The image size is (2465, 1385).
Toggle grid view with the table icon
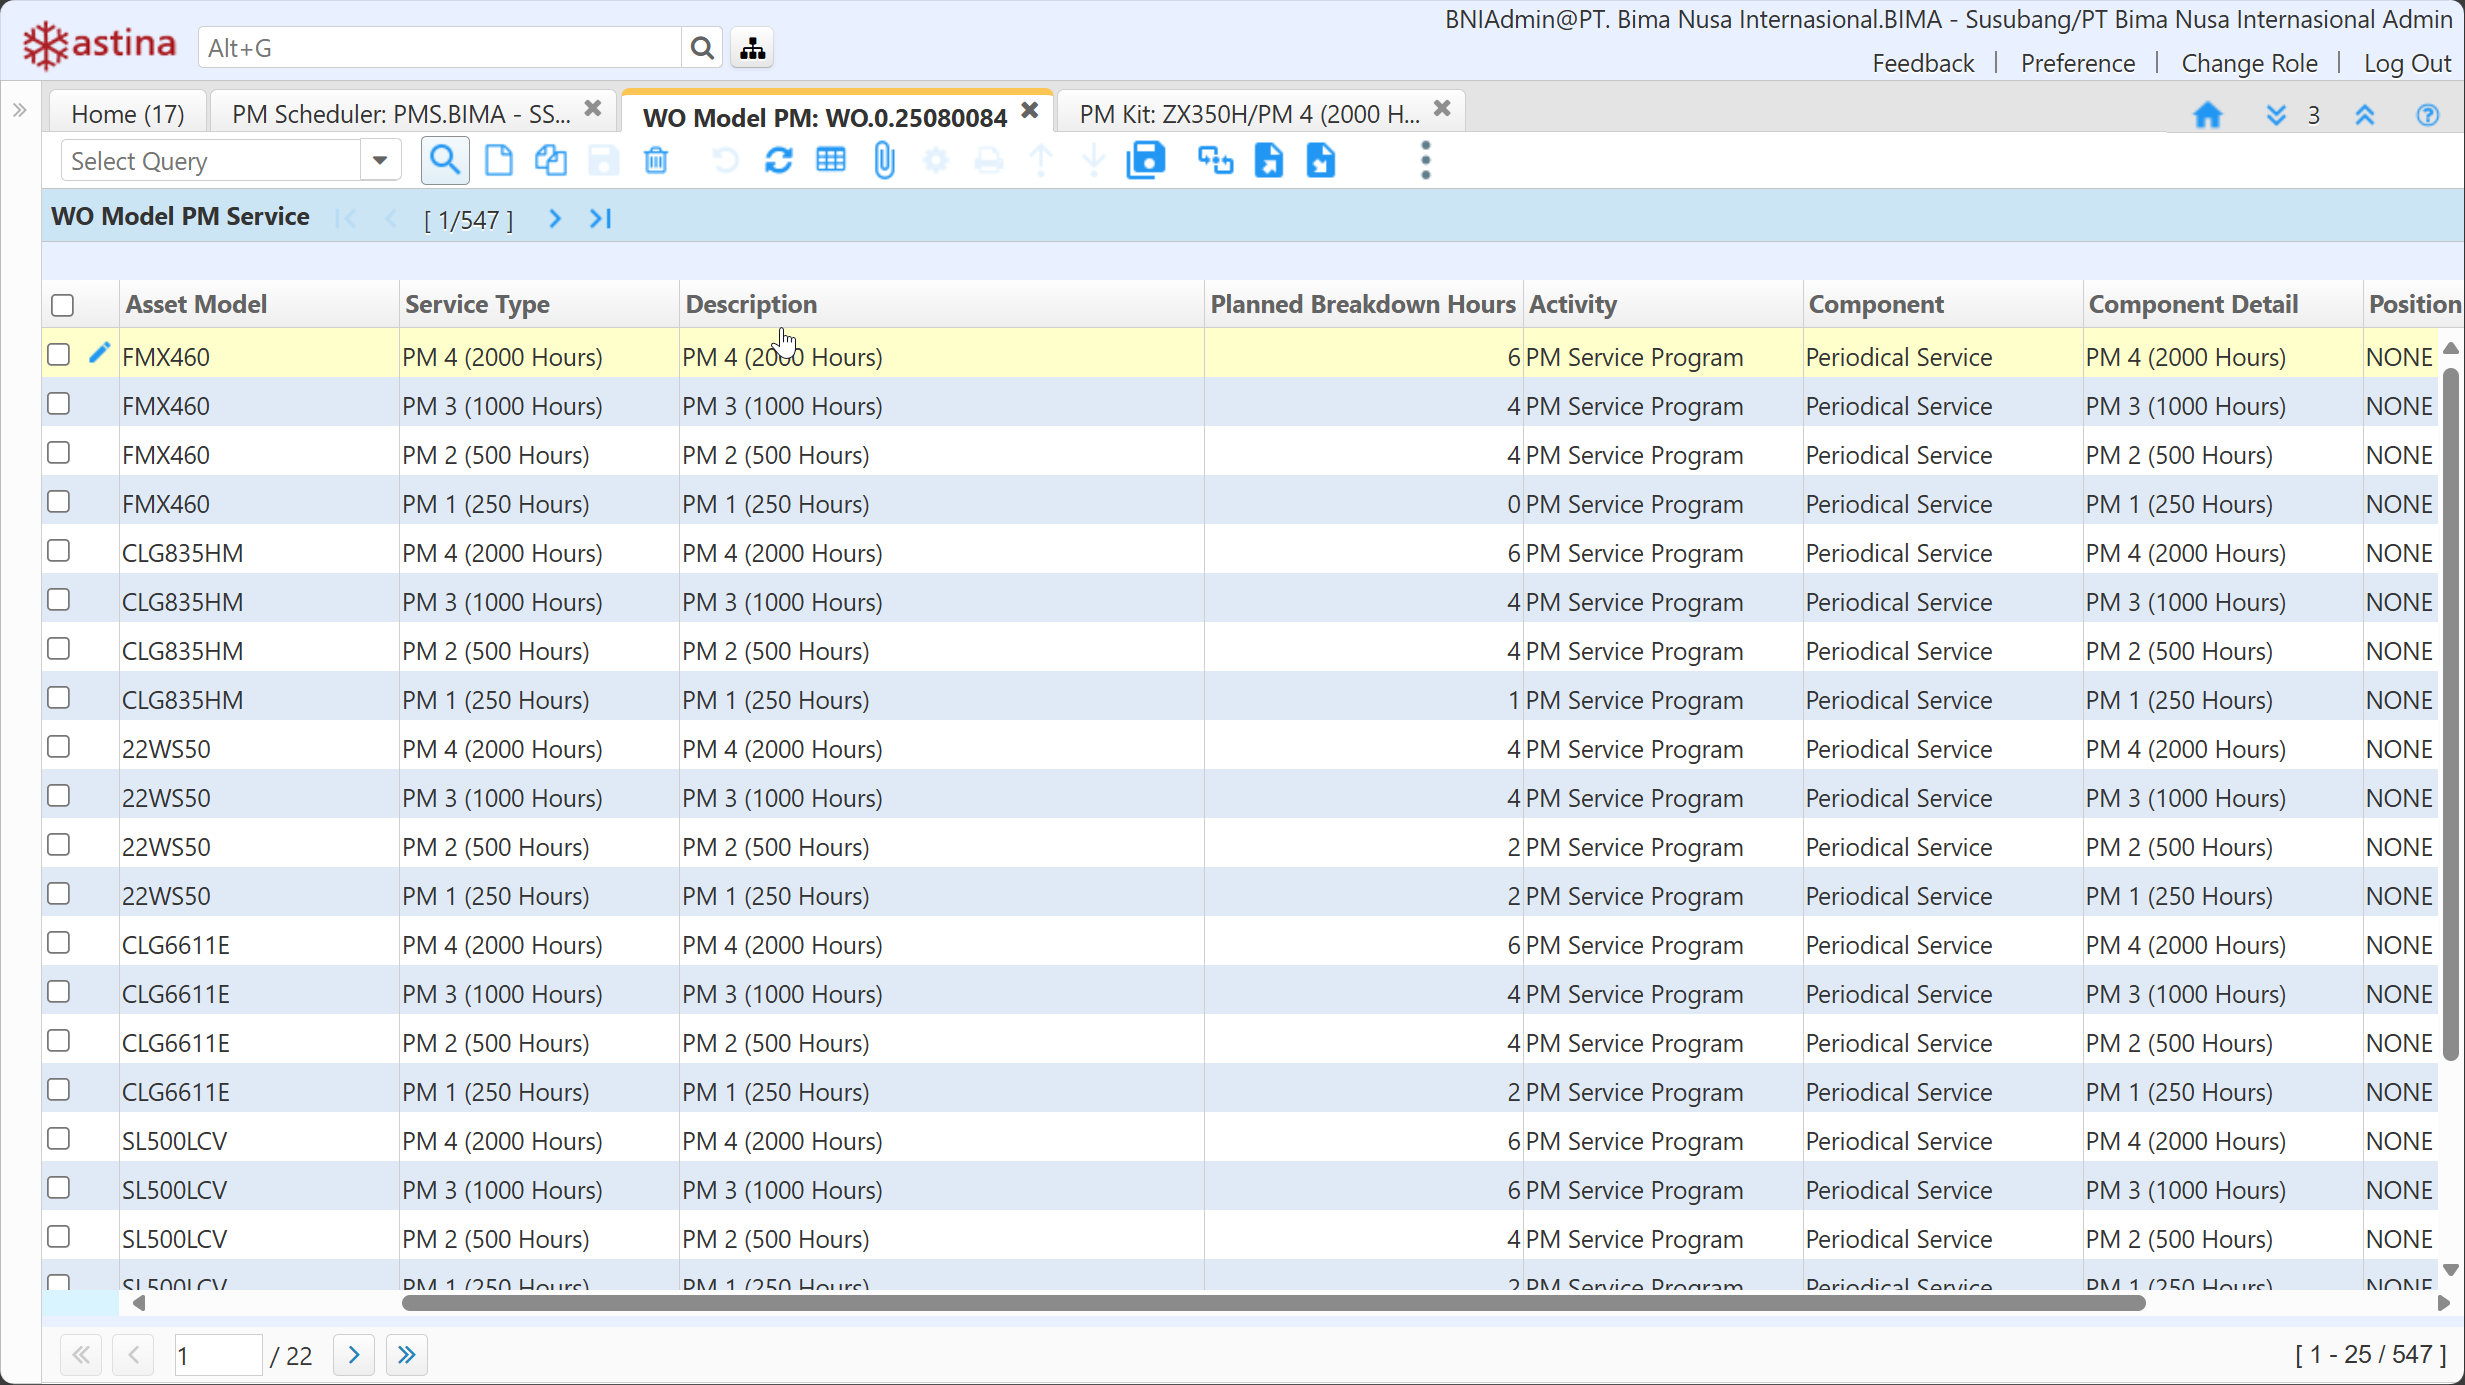[831, 161]
